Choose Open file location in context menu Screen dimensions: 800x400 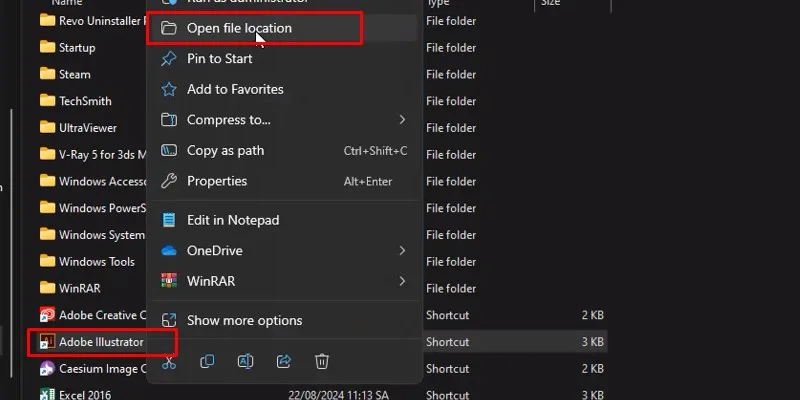pyautogui.click(x=283, y=28)
